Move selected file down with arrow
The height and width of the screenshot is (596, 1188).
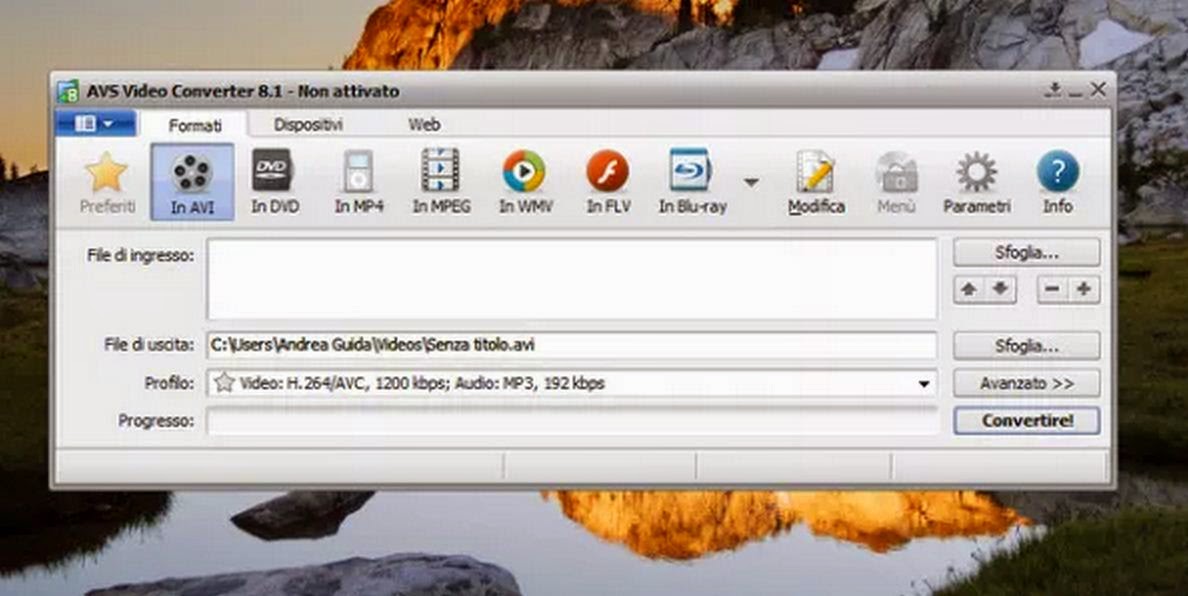coord(1001,289)
